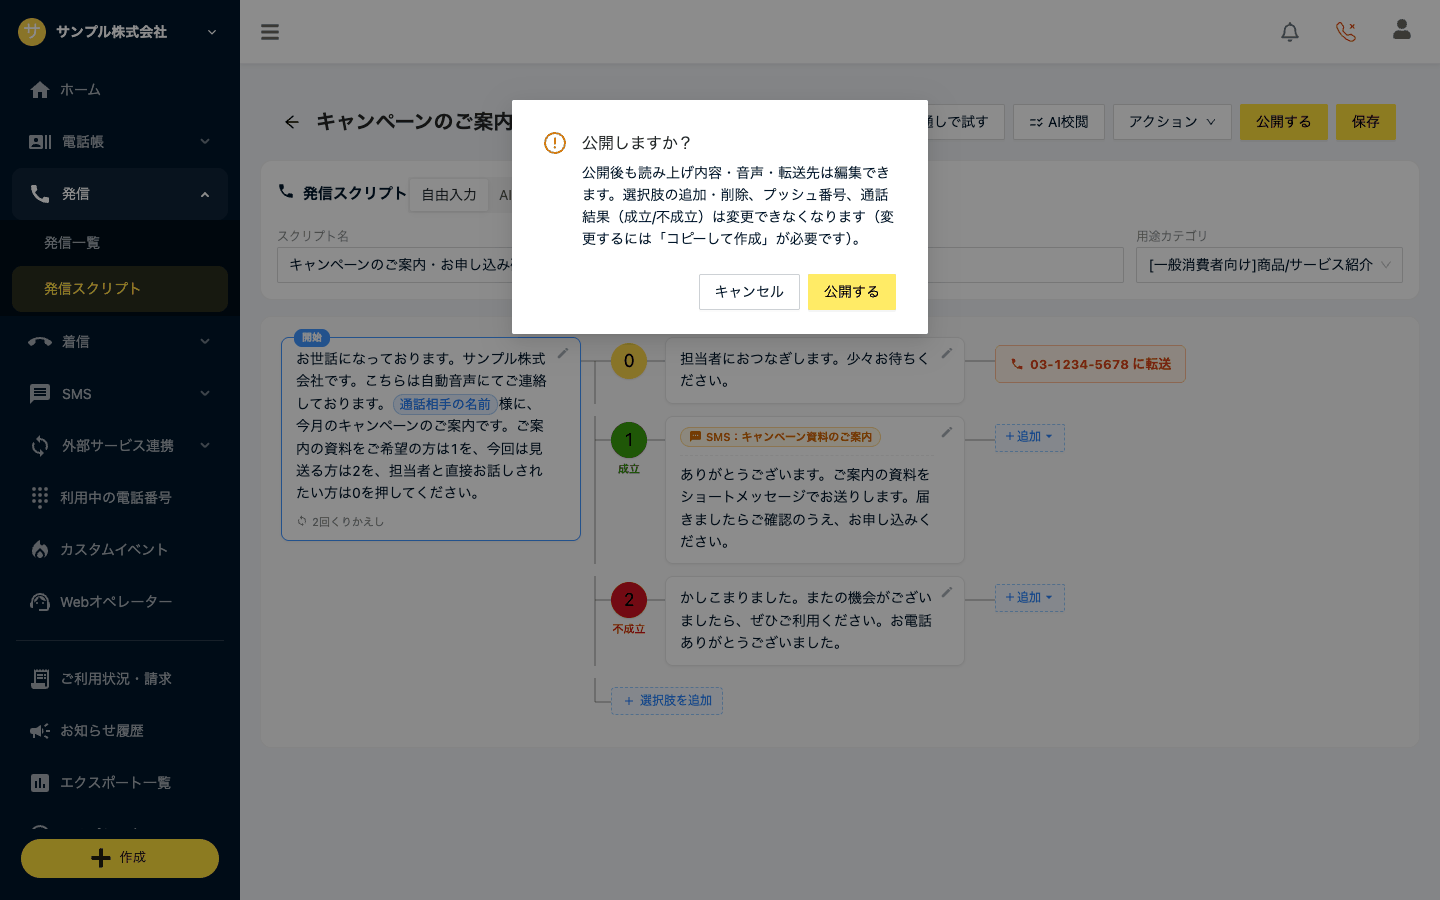Viewport: 1440px width, 900px height.
Task: Click the ホーム house icon
Action: [x=40, y=90]
